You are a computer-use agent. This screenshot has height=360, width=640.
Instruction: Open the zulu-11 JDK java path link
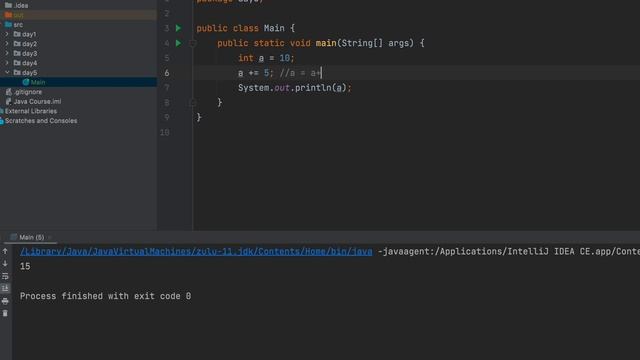(196, 251)
